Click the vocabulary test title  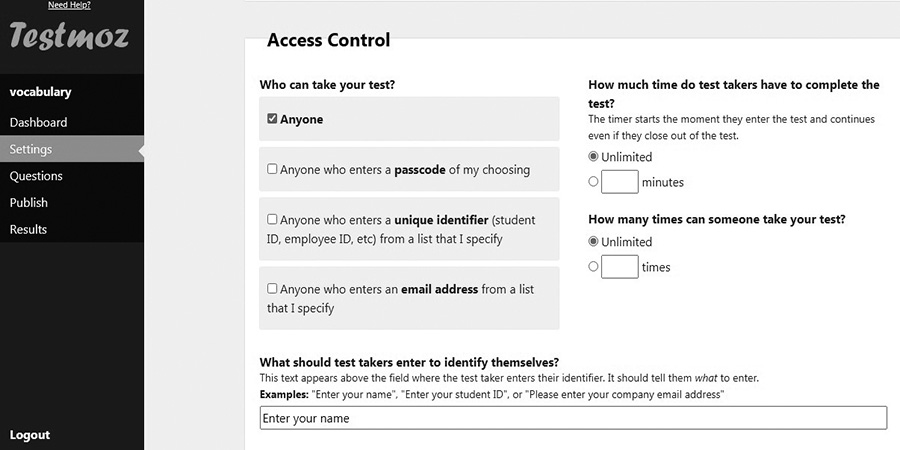(40, 92)
